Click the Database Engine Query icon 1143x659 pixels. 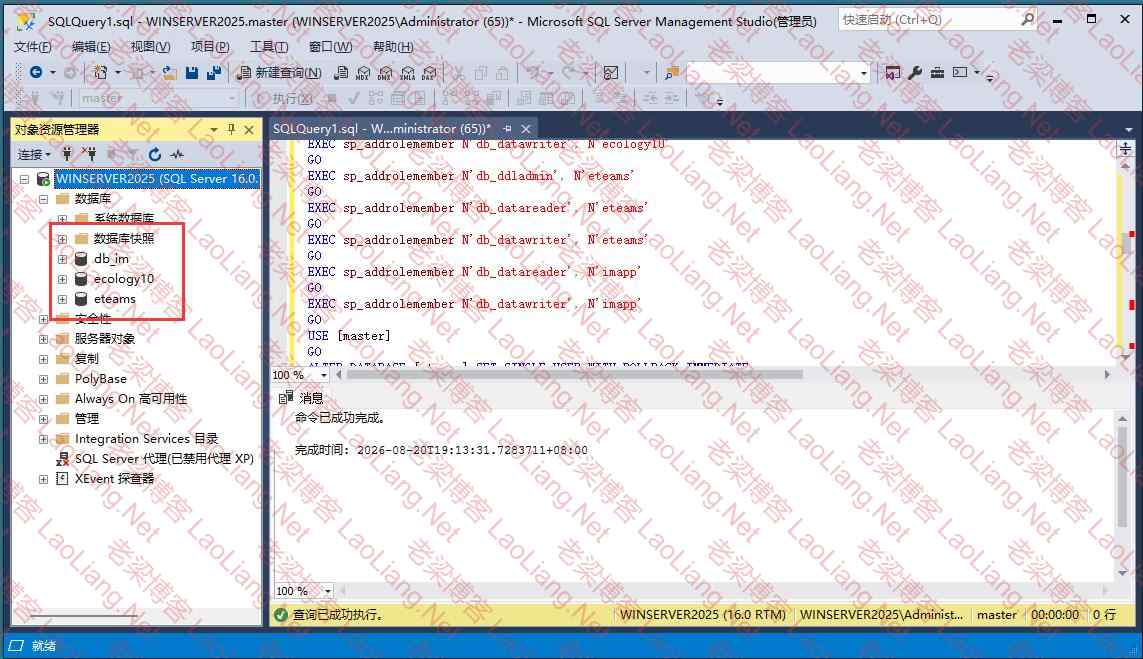coord(340,72)
